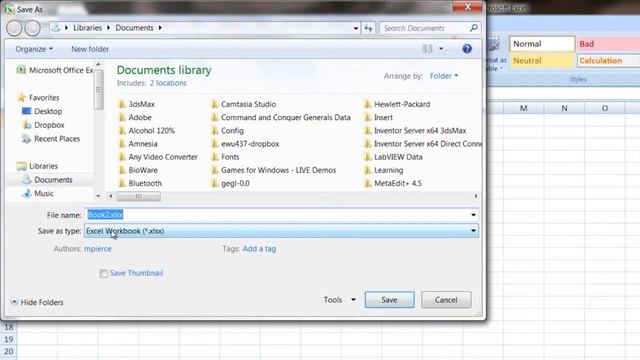Screen dimensions: 640x360
Task: Click the New folder button
Action: (90, 49)
